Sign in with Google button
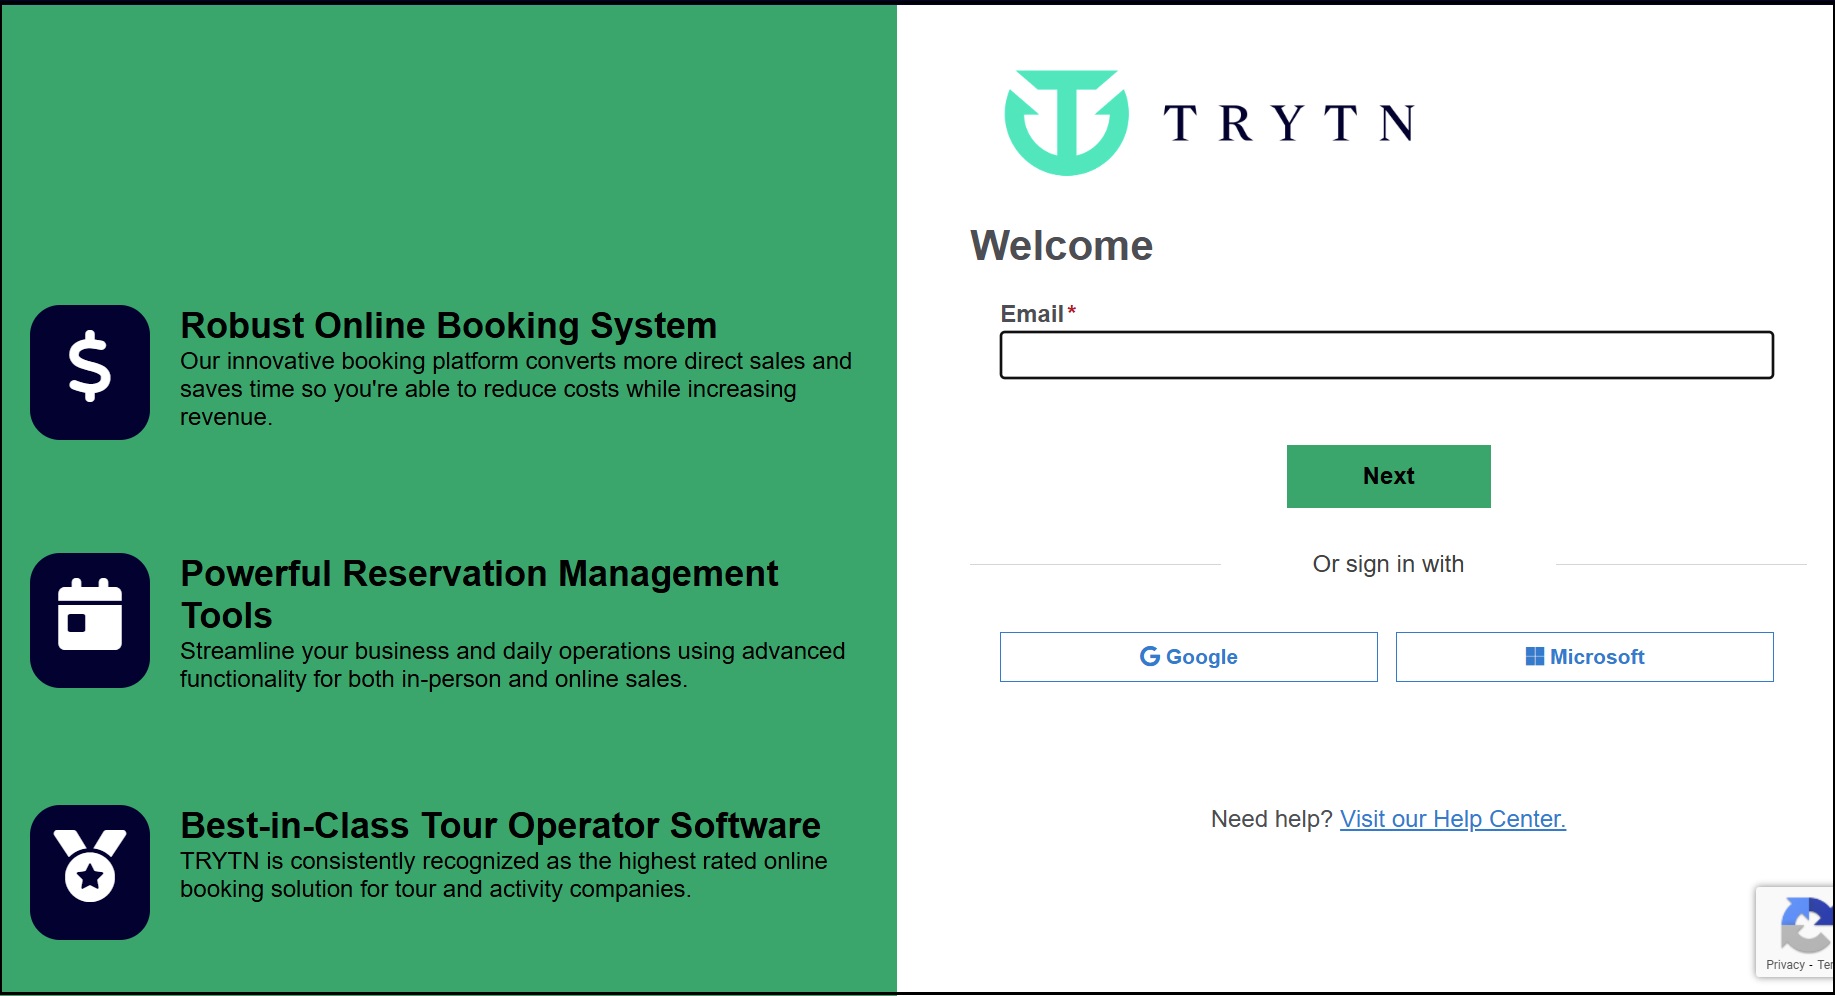Screen dimensions: 1835x996 pyautogui.click(x=1188, y=657)
